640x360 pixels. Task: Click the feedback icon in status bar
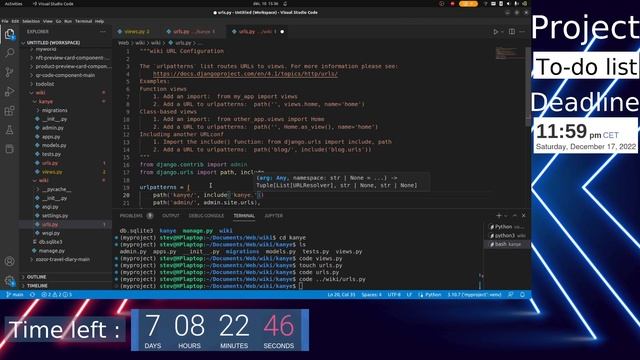[511, 294]
